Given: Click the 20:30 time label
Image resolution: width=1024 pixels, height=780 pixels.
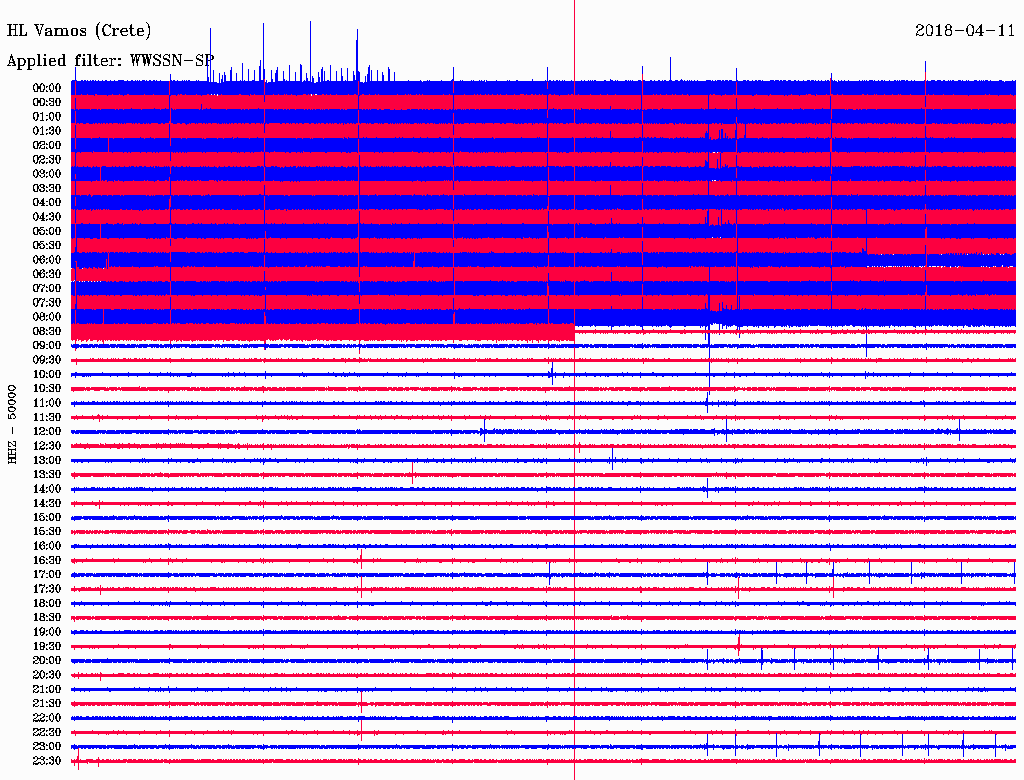Looking at the screenshot, I should 47,675.
